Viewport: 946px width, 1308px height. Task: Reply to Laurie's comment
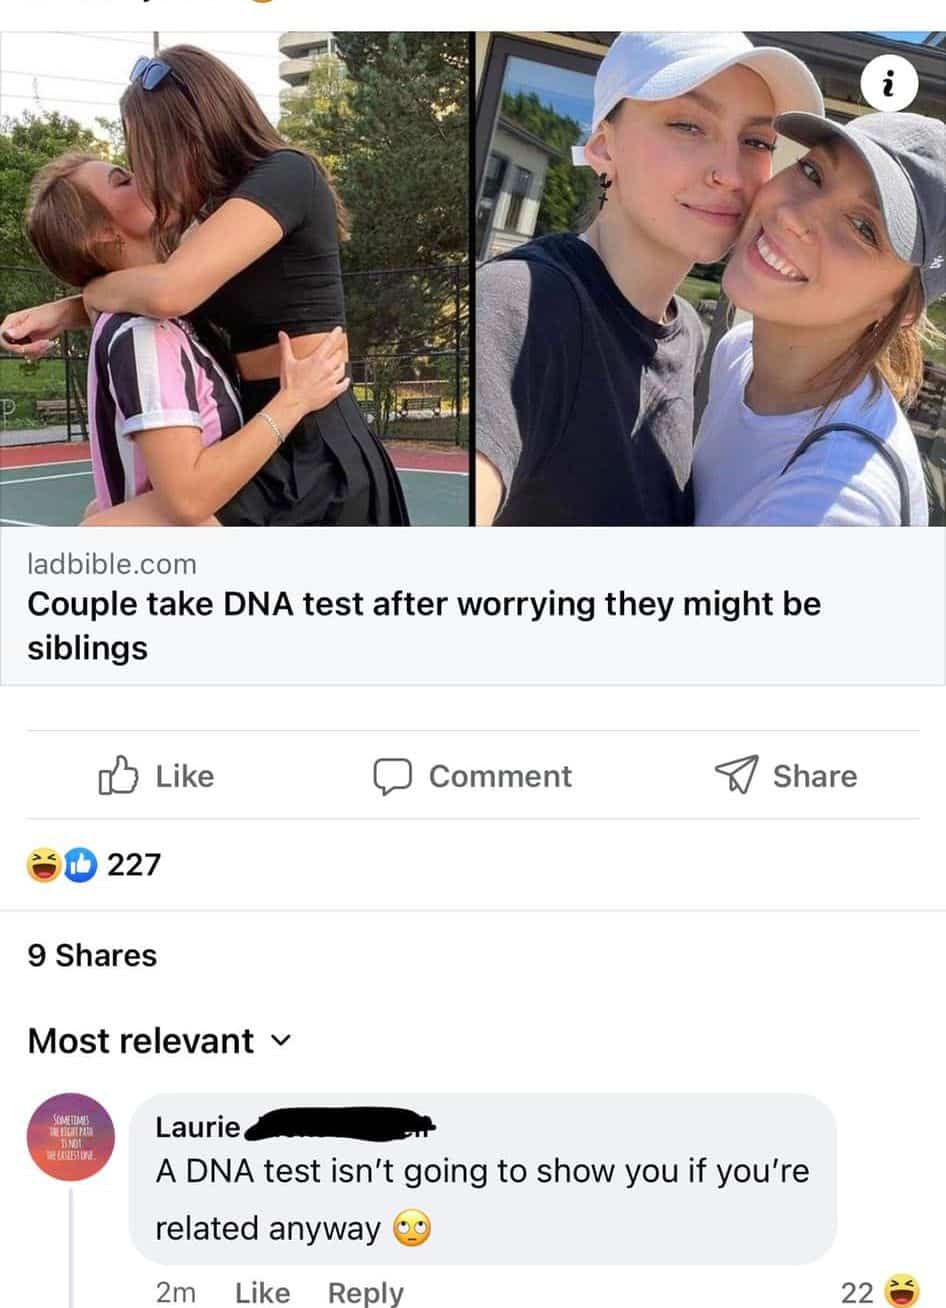pyautogui.click(x=366, y=1293)
